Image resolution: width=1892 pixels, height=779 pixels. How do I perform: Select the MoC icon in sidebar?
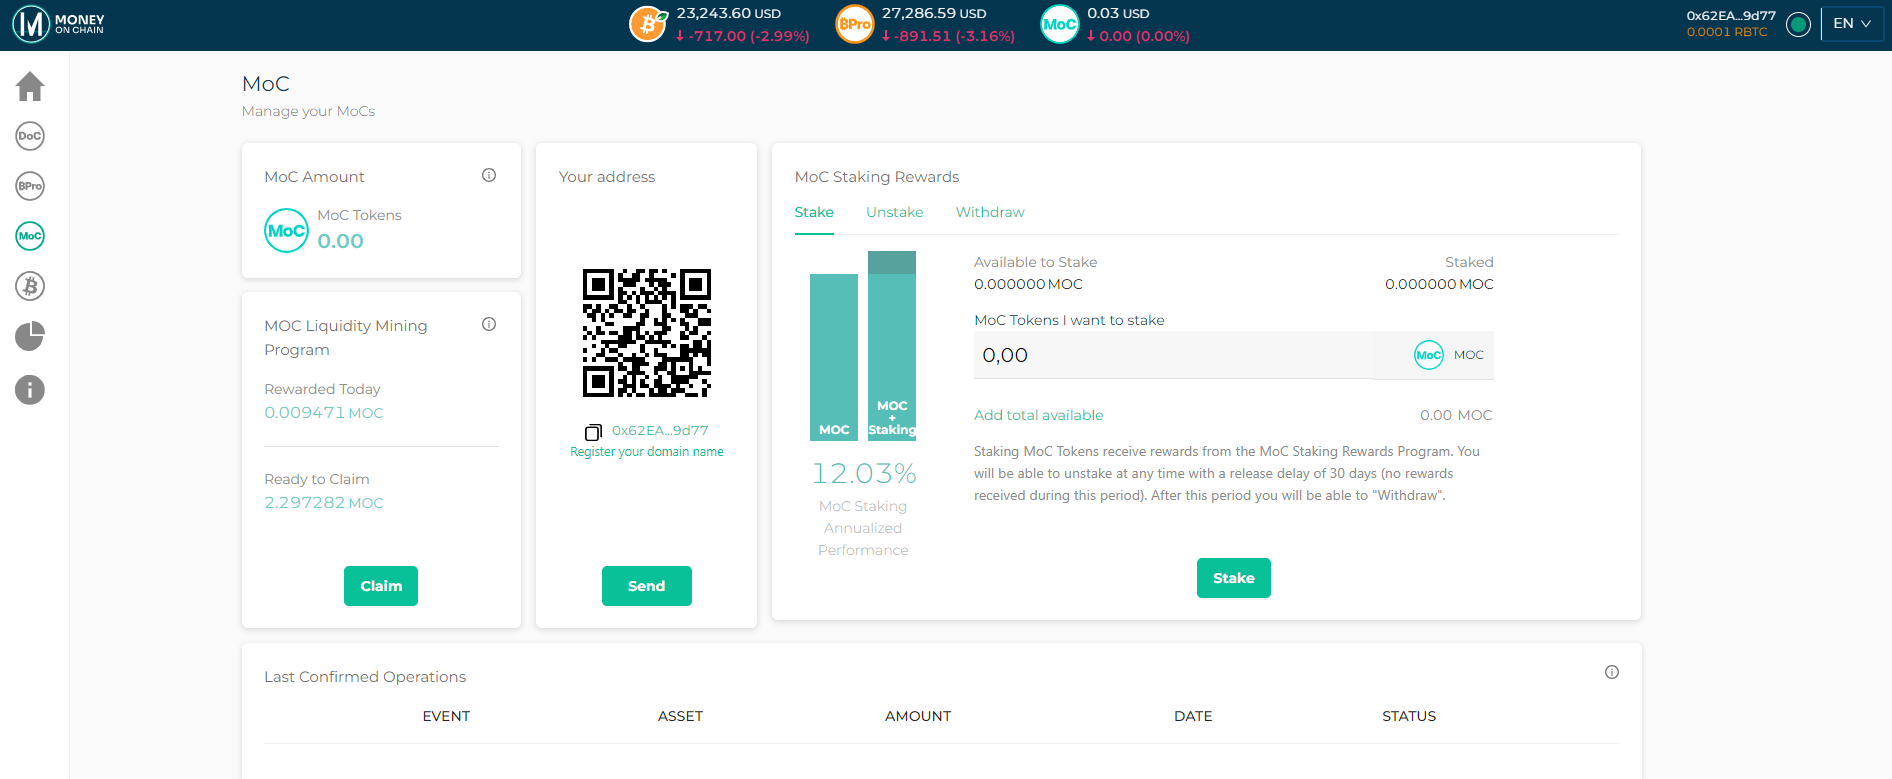[30, 236]
